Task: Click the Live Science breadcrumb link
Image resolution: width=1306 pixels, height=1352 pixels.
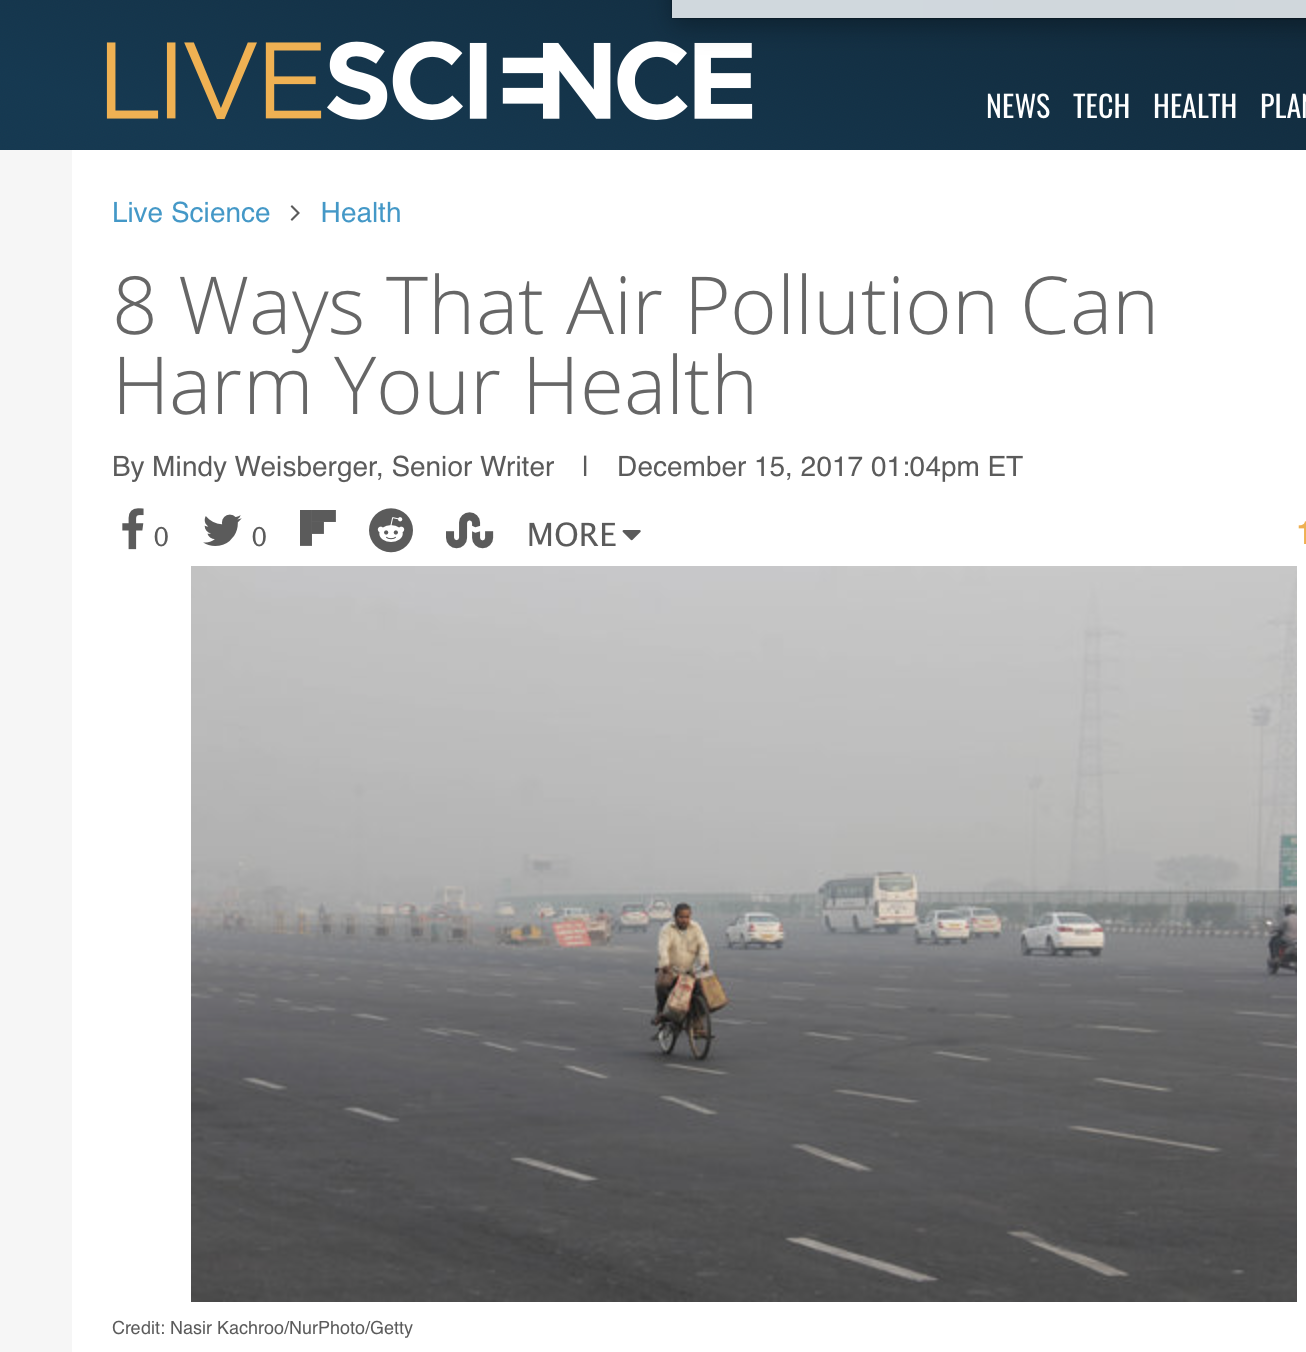Action: [x=191, y=213]
